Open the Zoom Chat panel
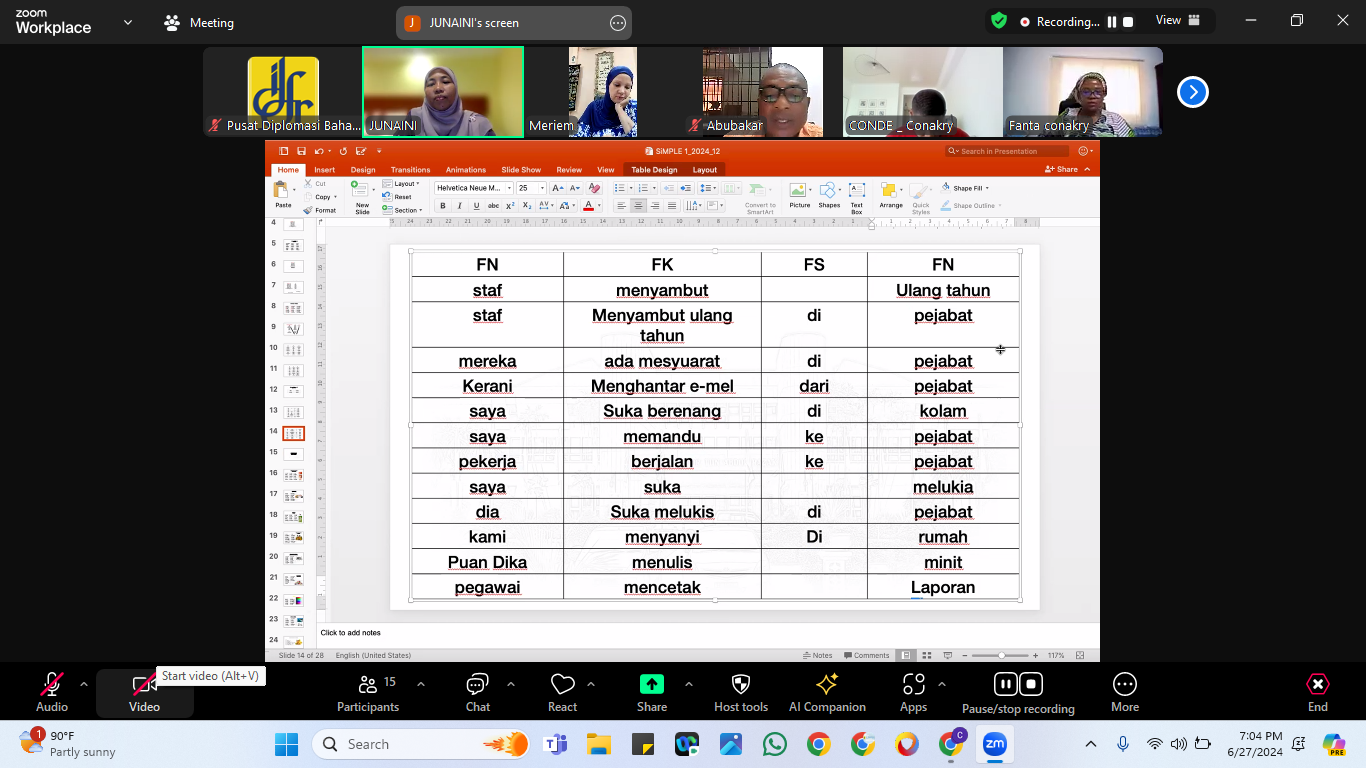 click(477, 692)
